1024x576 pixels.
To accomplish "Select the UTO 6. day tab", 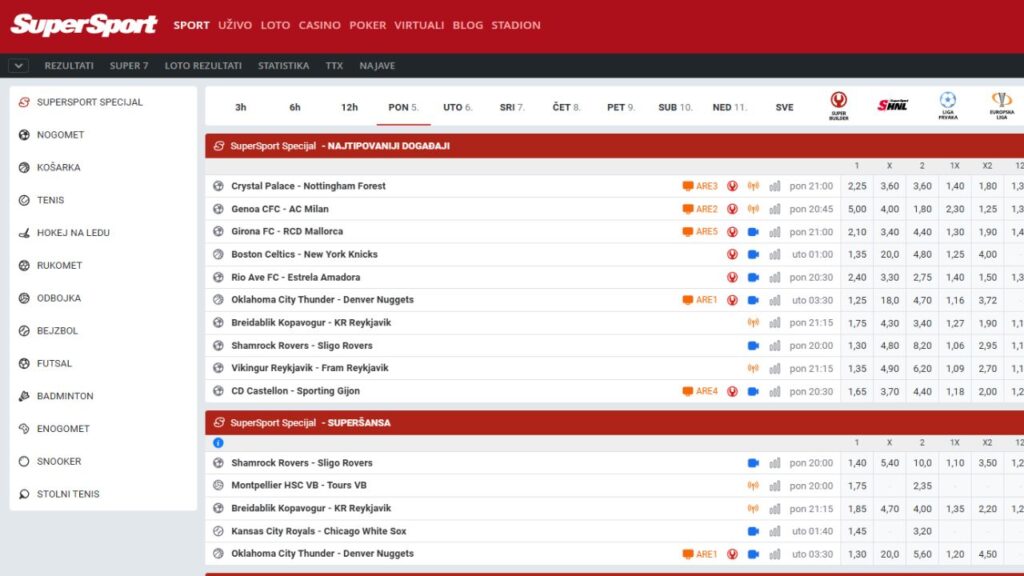I will [x=457, y=107].
